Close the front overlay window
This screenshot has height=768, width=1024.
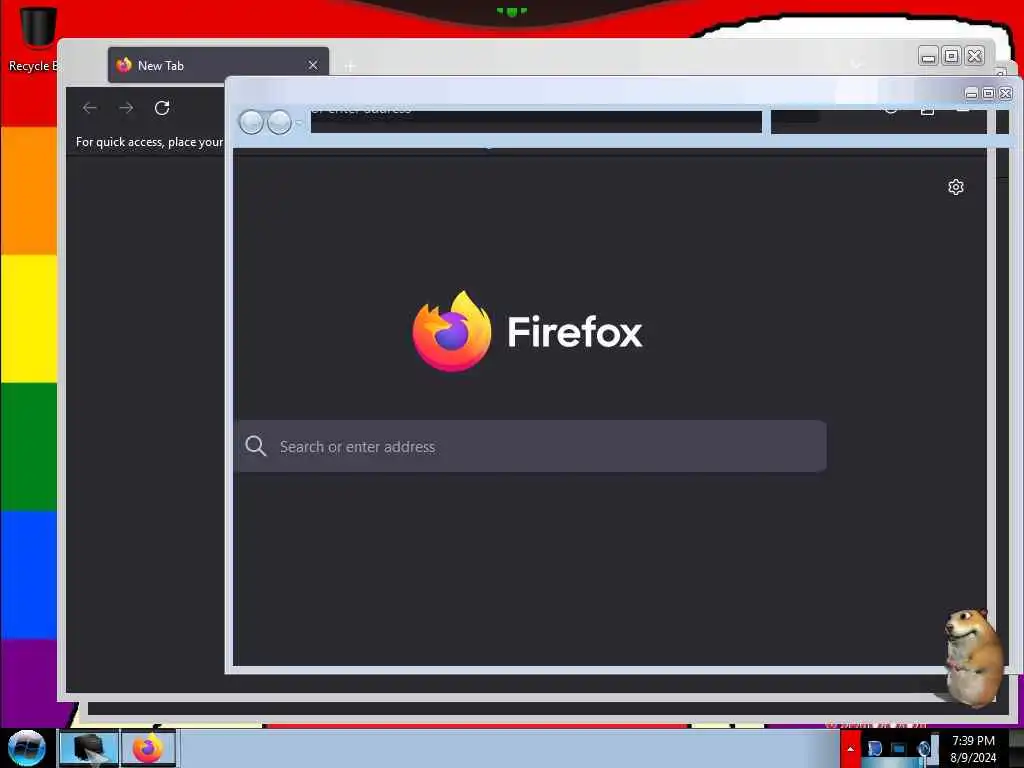coord(1006,93)
